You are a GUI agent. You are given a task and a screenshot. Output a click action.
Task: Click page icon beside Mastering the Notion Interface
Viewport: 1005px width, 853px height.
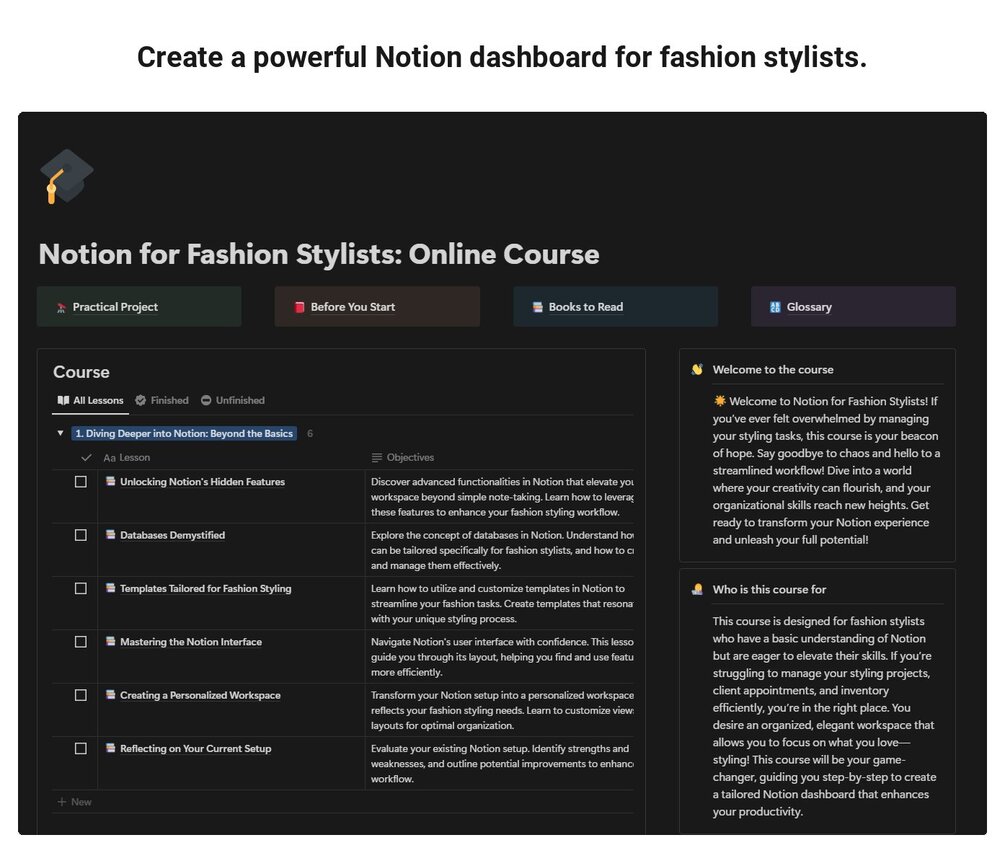[110, 641]
